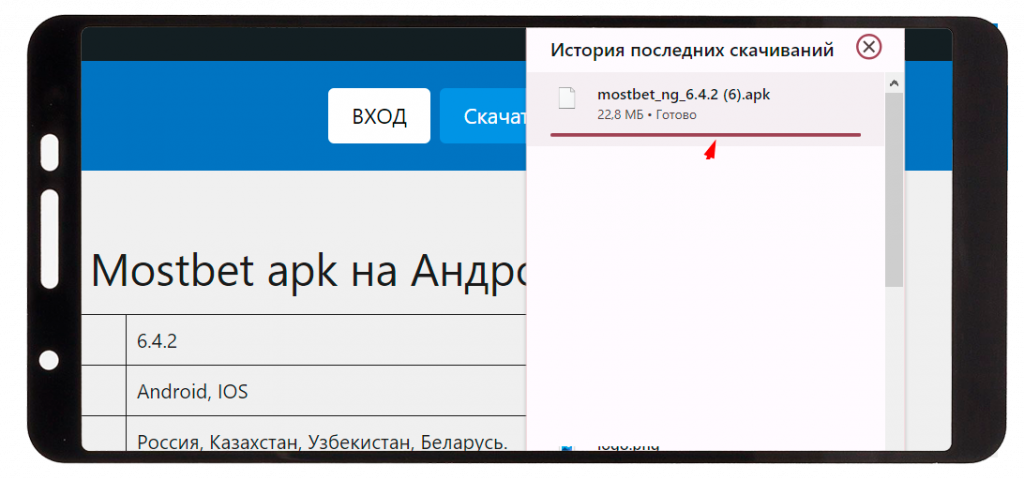Click the 22,8 МБ • Готово status text
The image size is (1024, 480).
pos(647,115)
